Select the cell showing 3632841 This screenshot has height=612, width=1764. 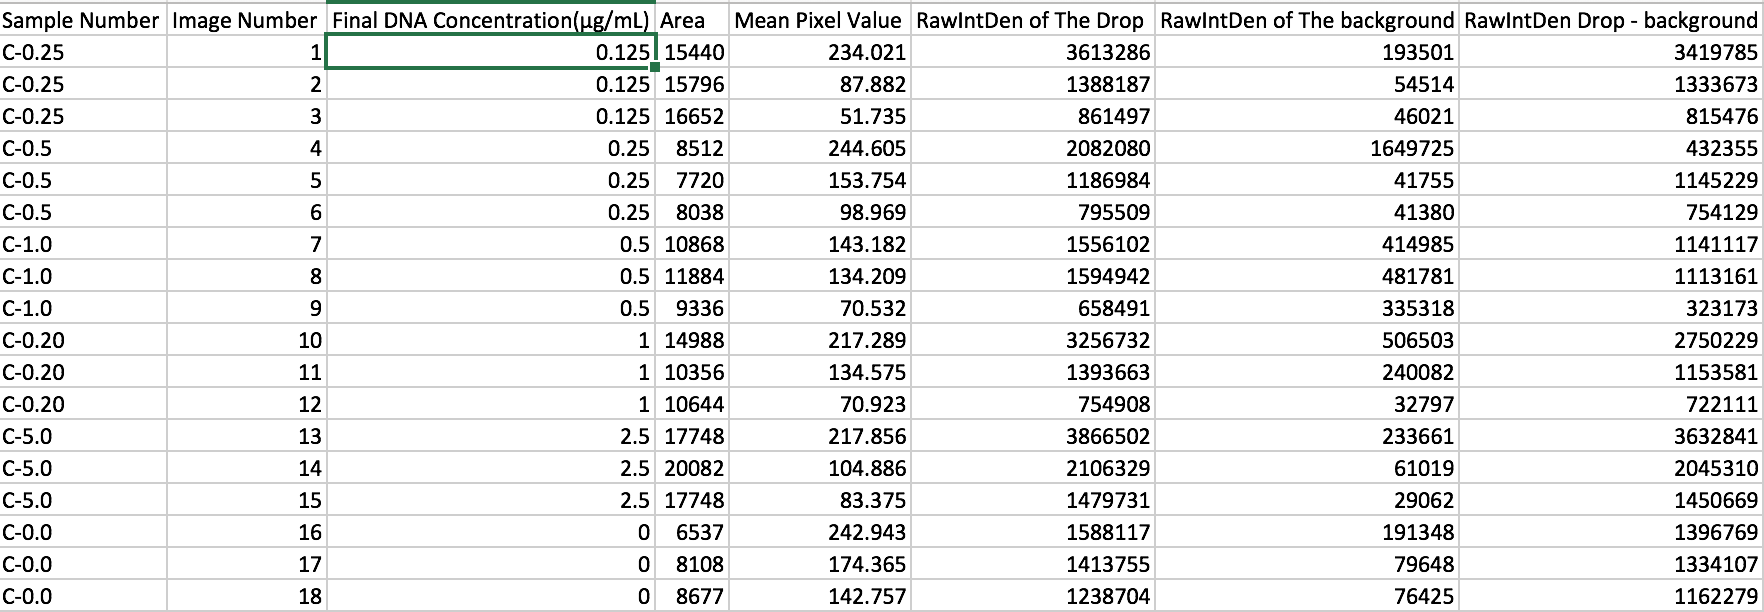pyautogui.click(x=1610, y=436)
